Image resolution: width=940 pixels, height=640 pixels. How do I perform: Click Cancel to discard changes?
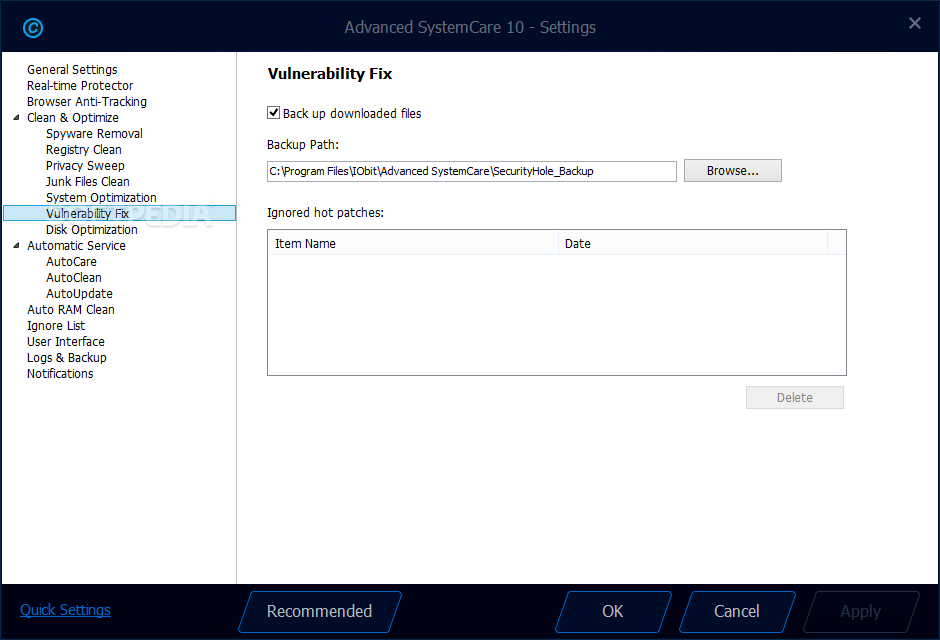click(737, 611)
